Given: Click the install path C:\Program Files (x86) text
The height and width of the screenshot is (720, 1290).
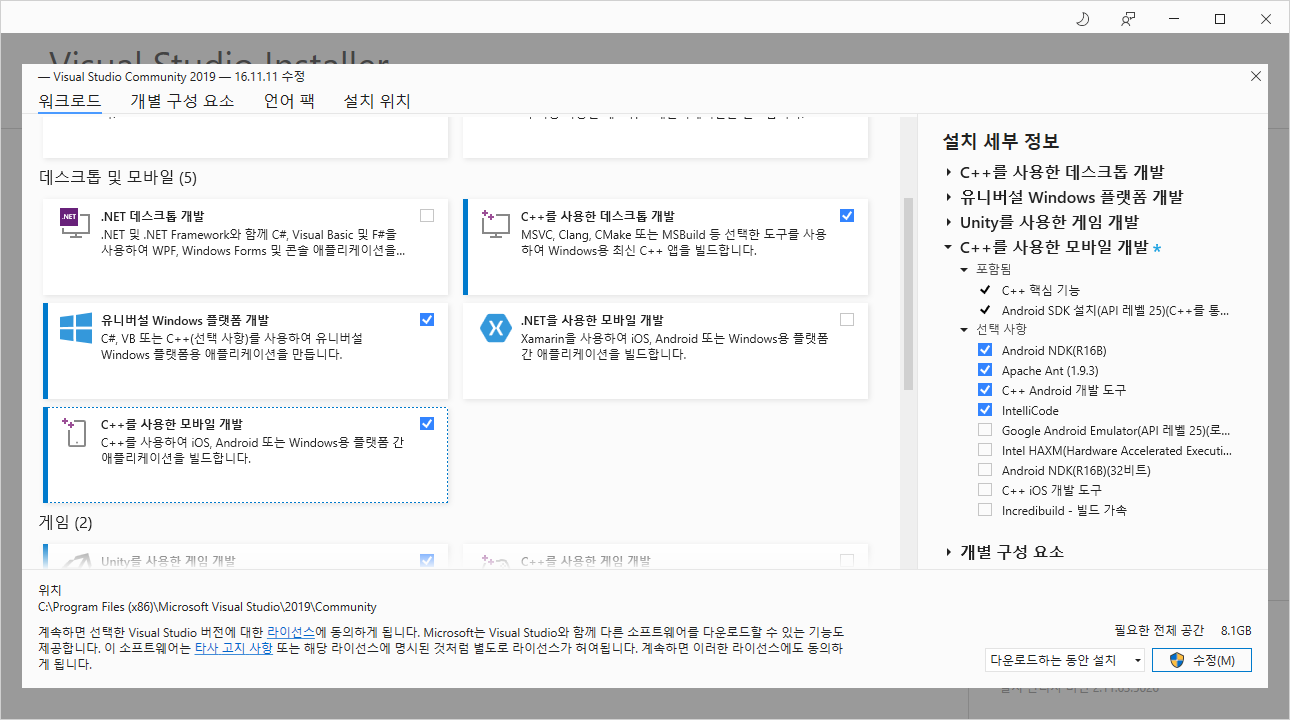Looking at the screenshot, I should coord(207,606).
